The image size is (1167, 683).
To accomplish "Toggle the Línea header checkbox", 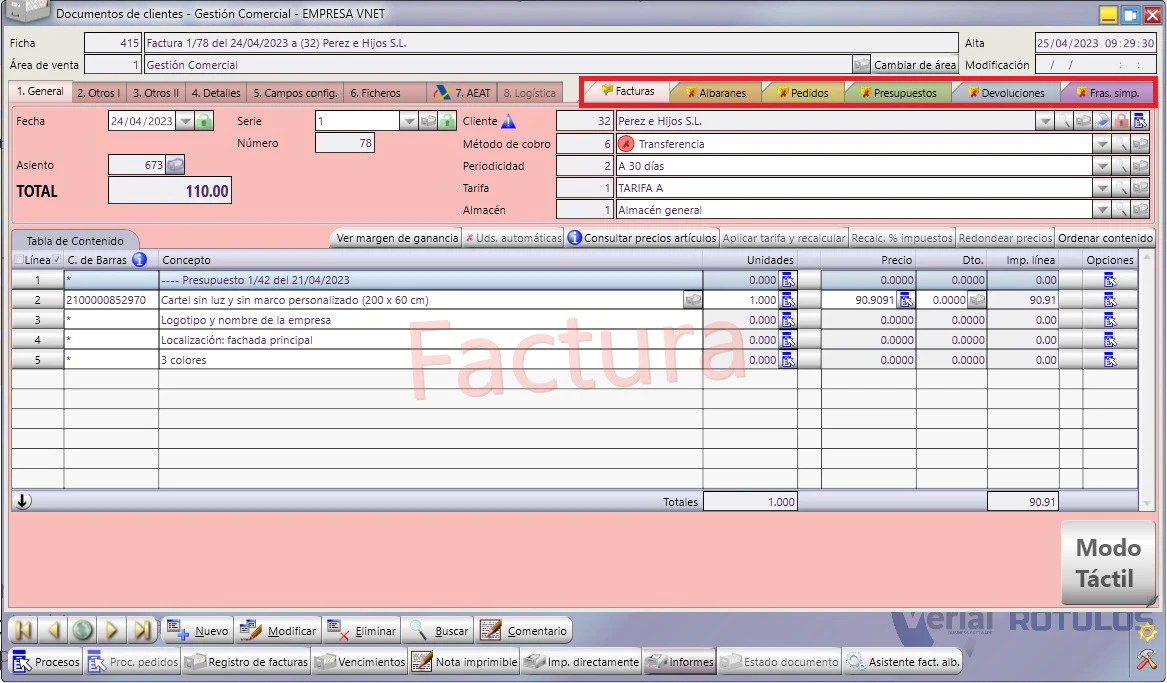I will [x=19, y=260].
